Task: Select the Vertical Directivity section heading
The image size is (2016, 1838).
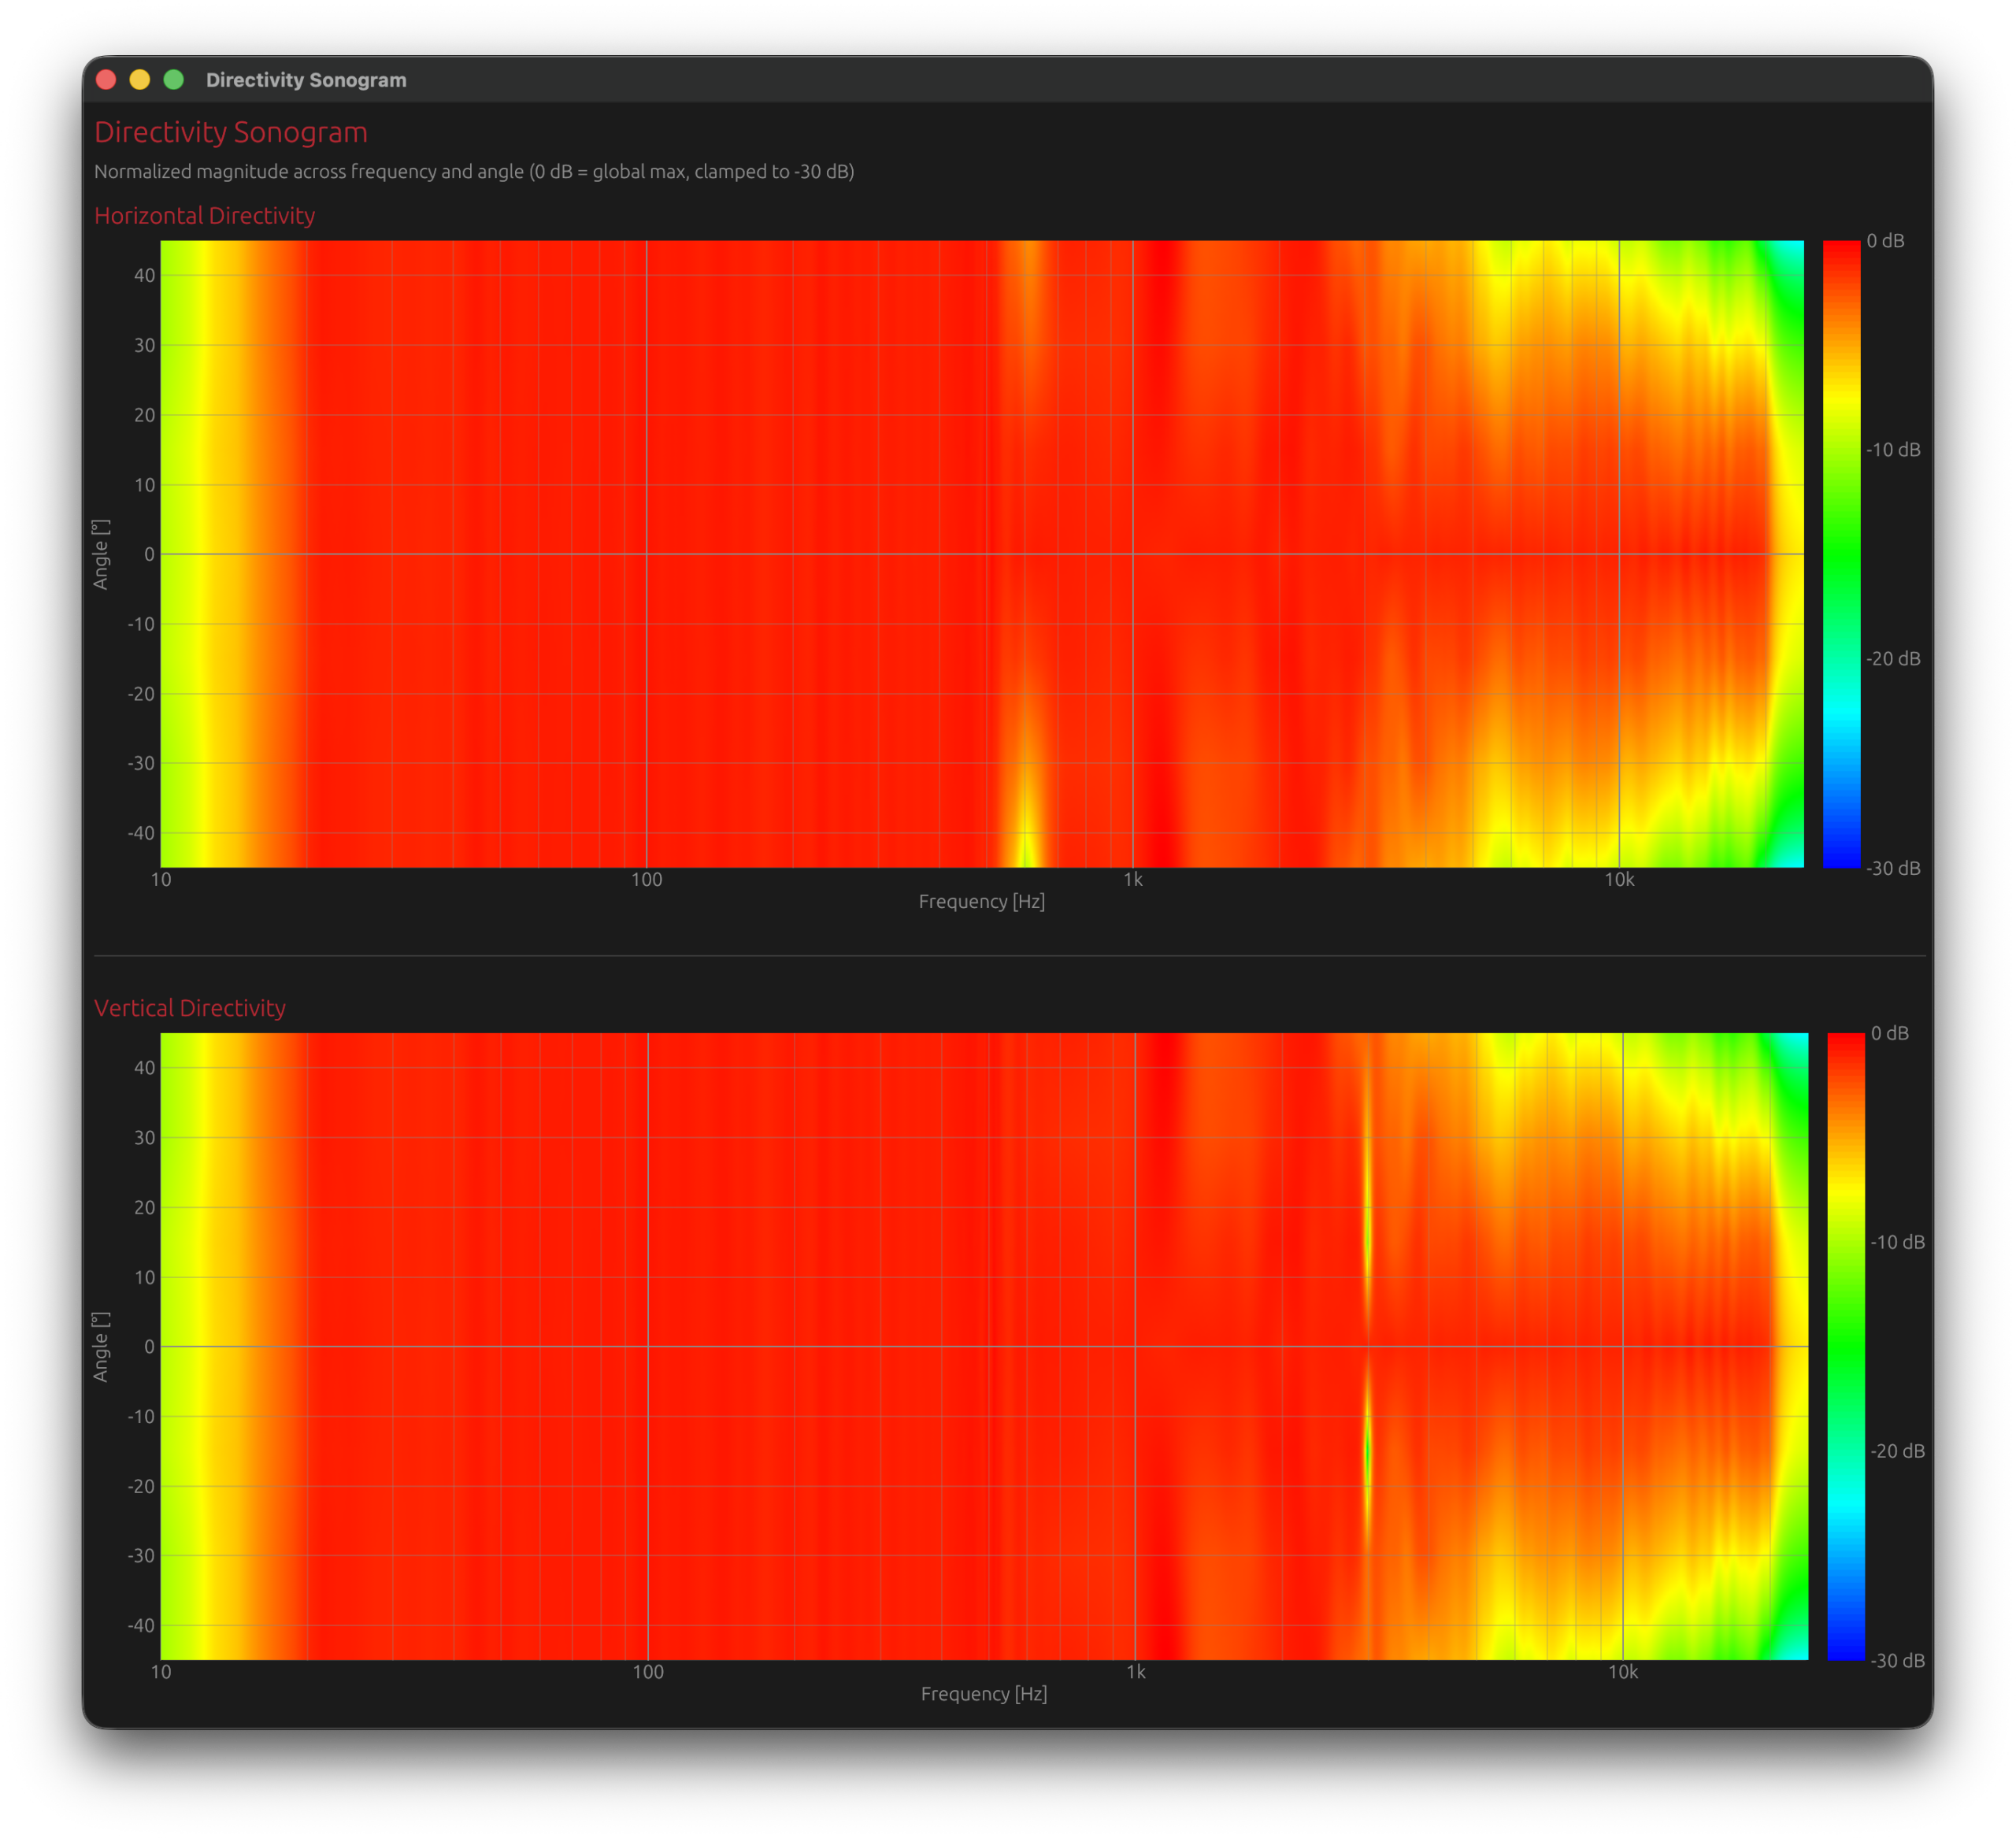Action: coord(190,1008)
